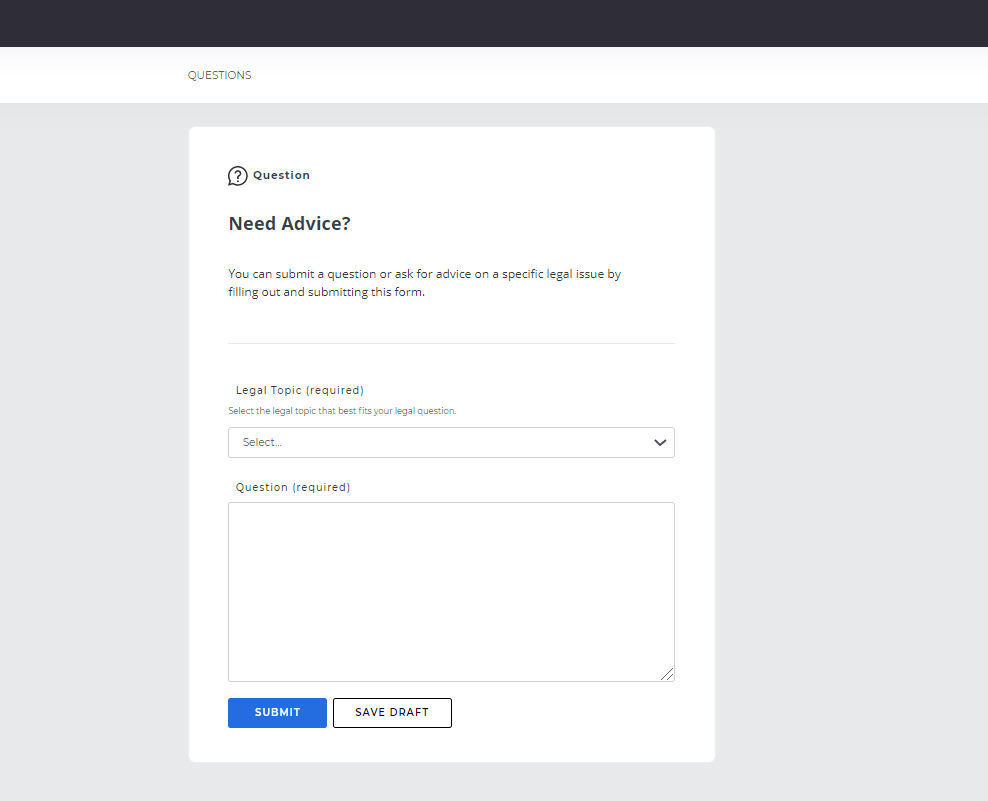
Task: Click the Legal Topic chevron arrow
Action: [660, 442]
